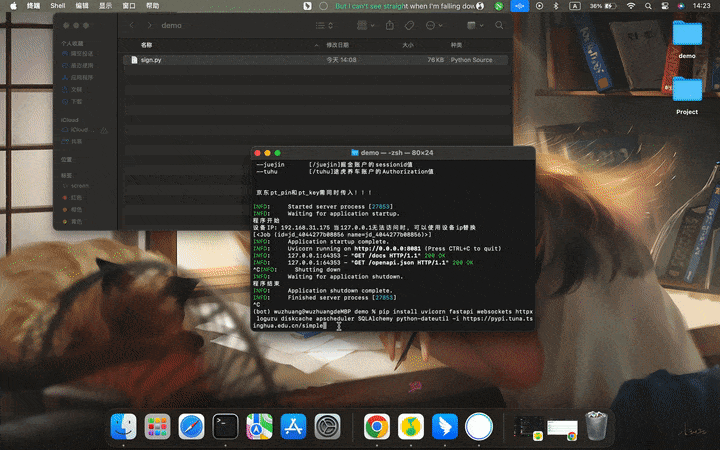Image resolution: width=720 pixels, height=450 pixels.
Task: Open Maps from the Dock
Action: 259,427
